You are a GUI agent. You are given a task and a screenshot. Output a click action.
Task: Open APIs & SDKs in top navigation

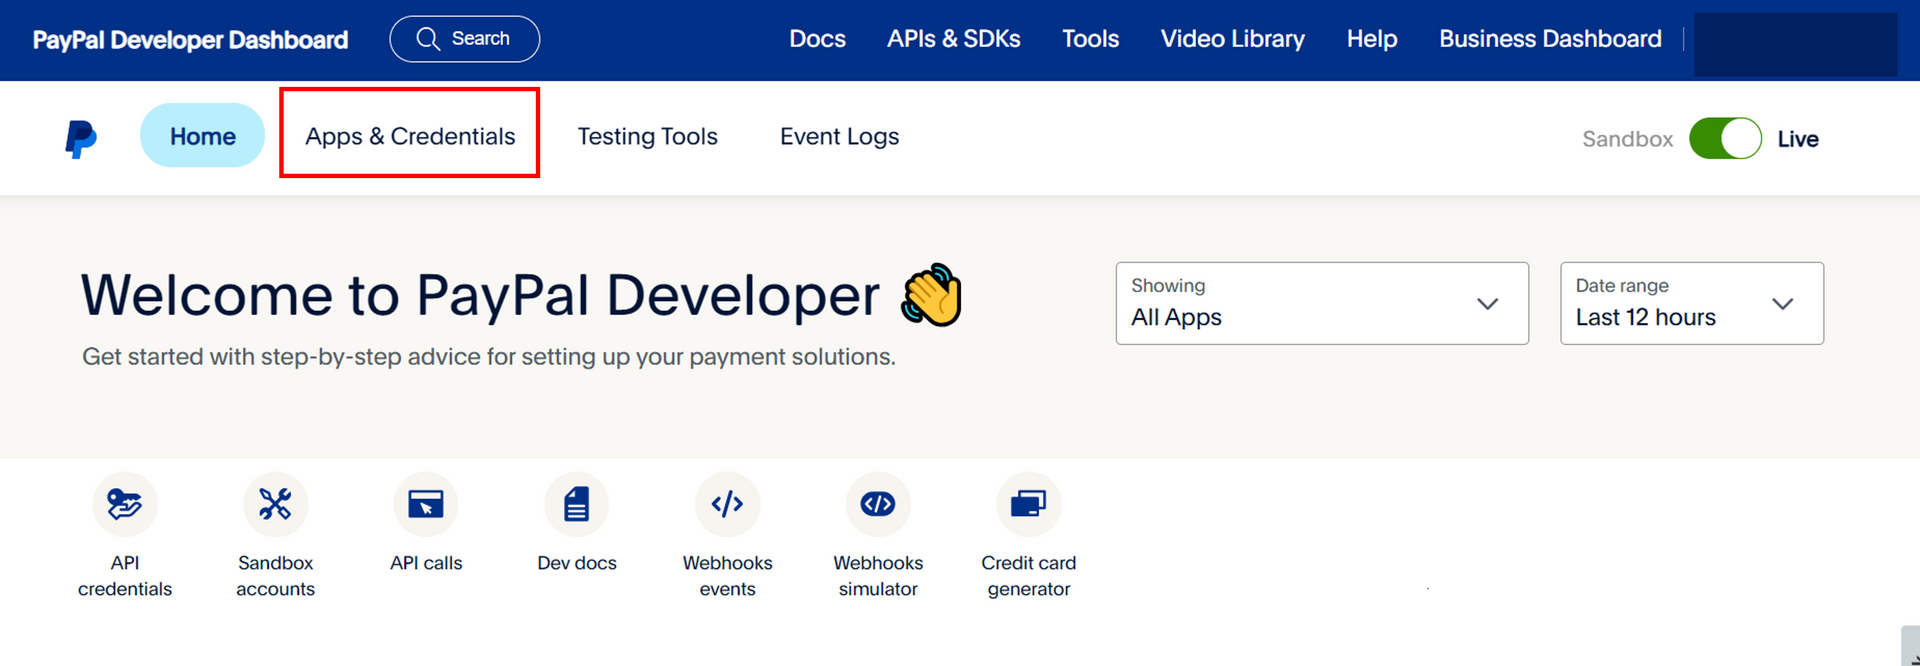953,39
